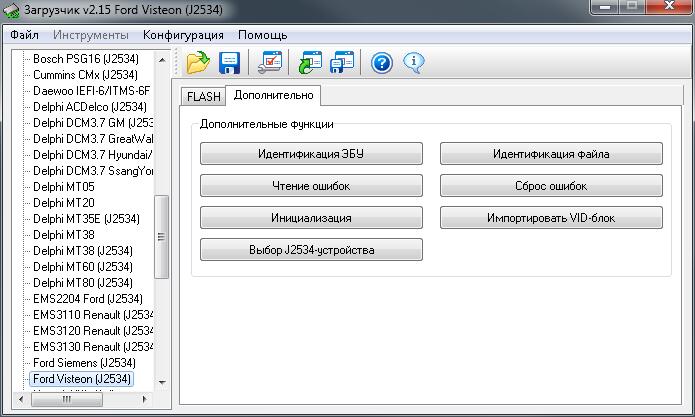Image resolution: width=695 pixels, height=417 pixels.
Task: Click the horizontal scrollbar left arrow
Action: [20, 399]
